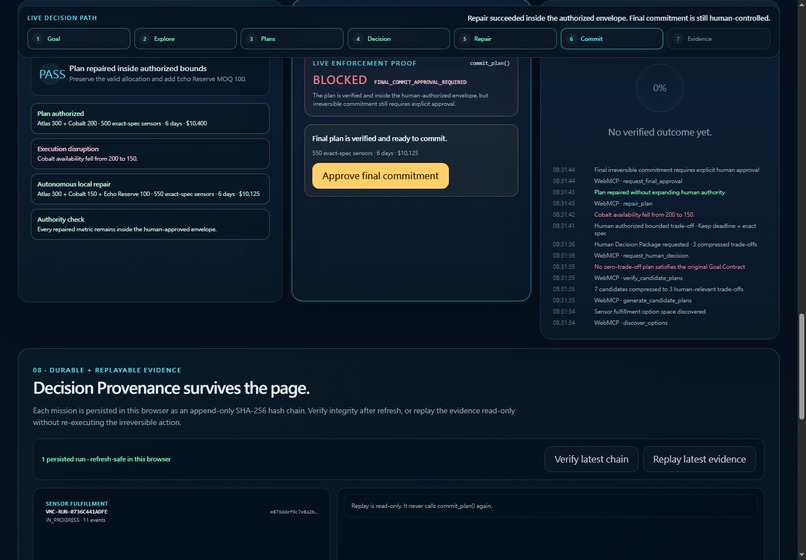Click log entry 'WebMCP · verify_candidate_plans'
The image size is (806, 560).
[638, 278]
